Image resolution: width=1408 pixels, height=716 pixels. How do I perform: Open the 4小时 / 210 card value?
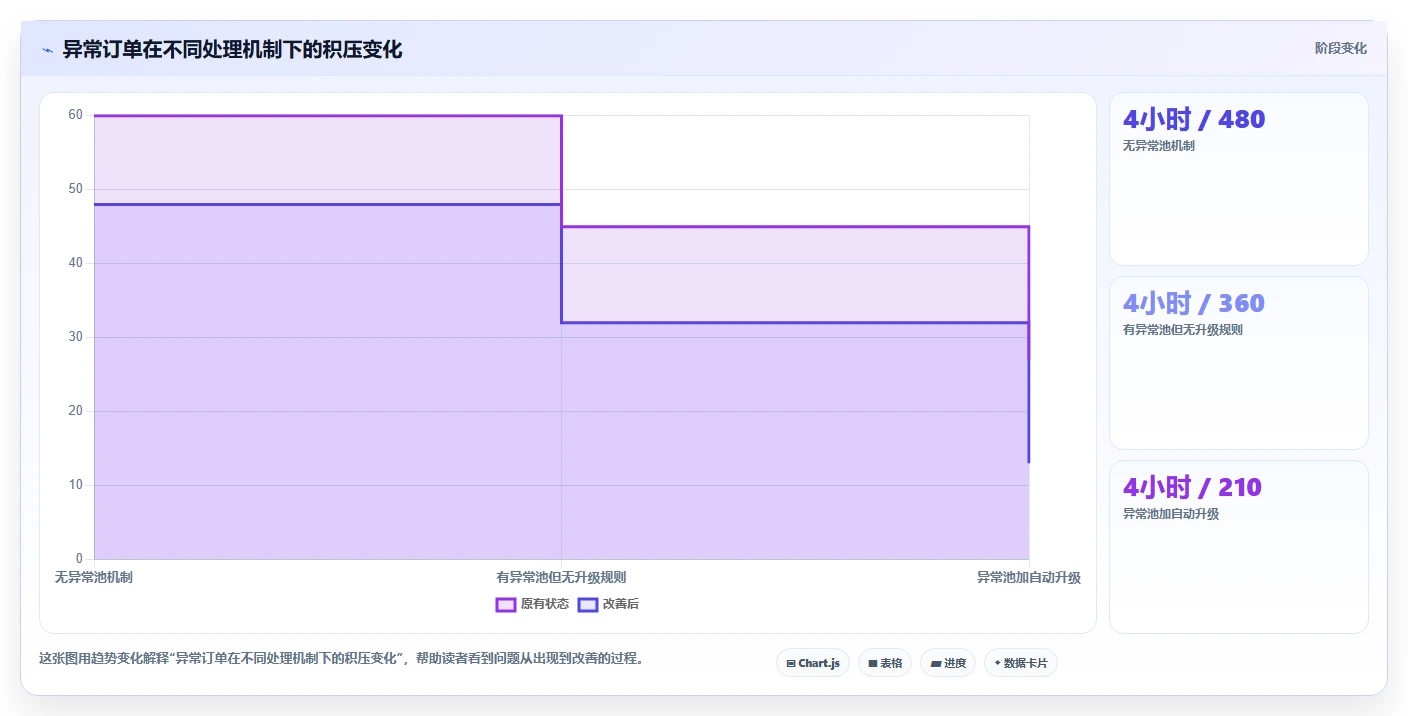pyautogui.click(x=1192, y=487)
